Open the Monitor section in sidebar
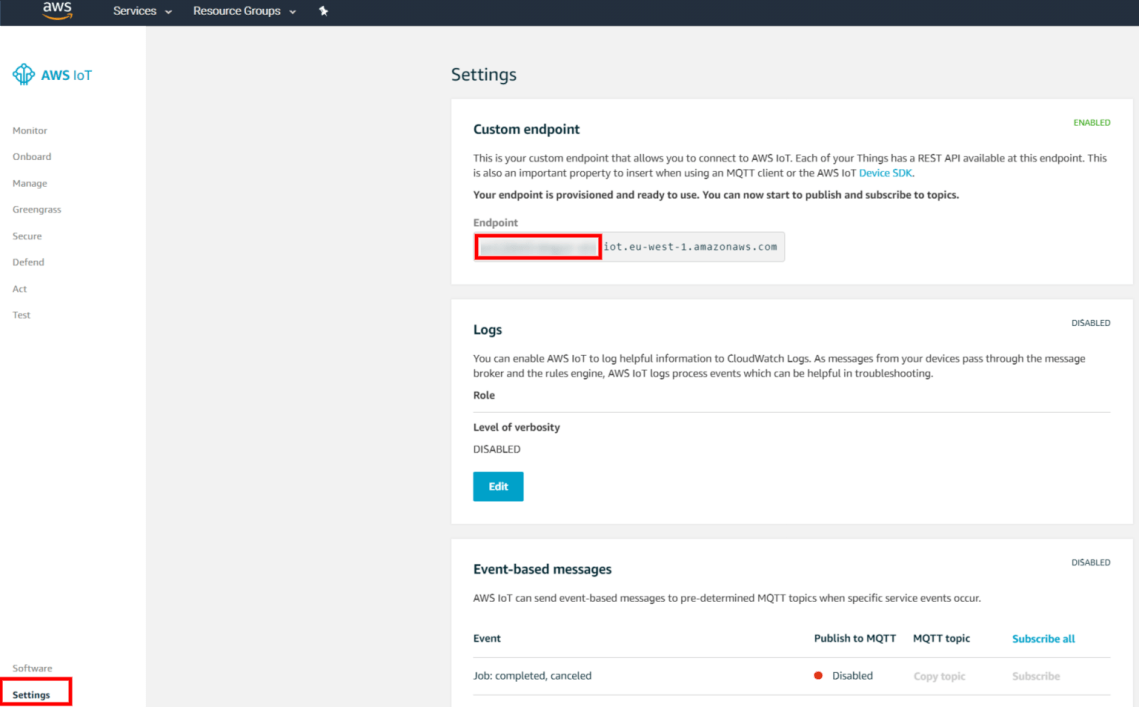Image resolution: width=1139 pixels, height=707 pixels. point(30,131)
